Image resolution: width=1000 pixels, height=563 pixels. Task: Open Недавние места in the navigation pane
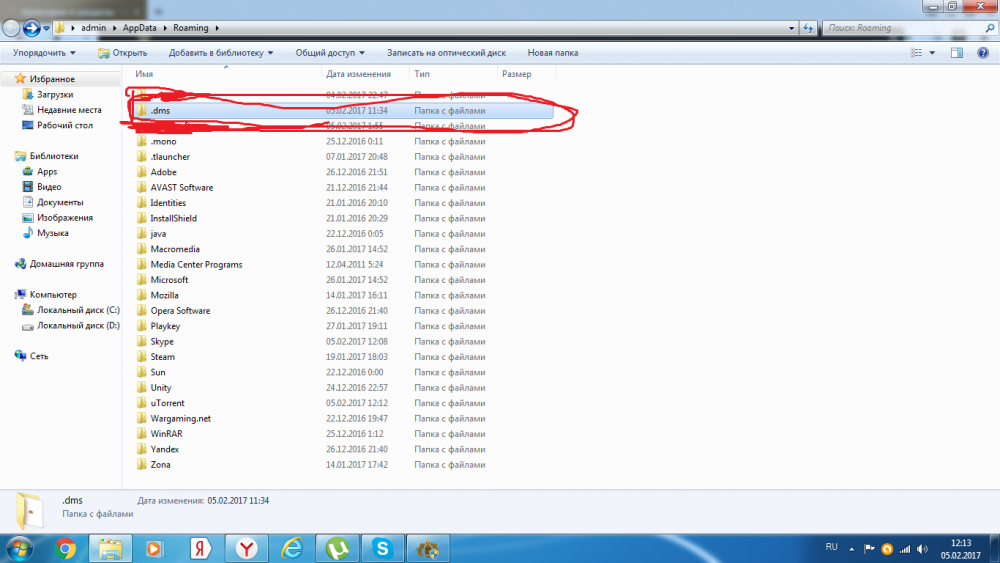click(x=69, y=110)
